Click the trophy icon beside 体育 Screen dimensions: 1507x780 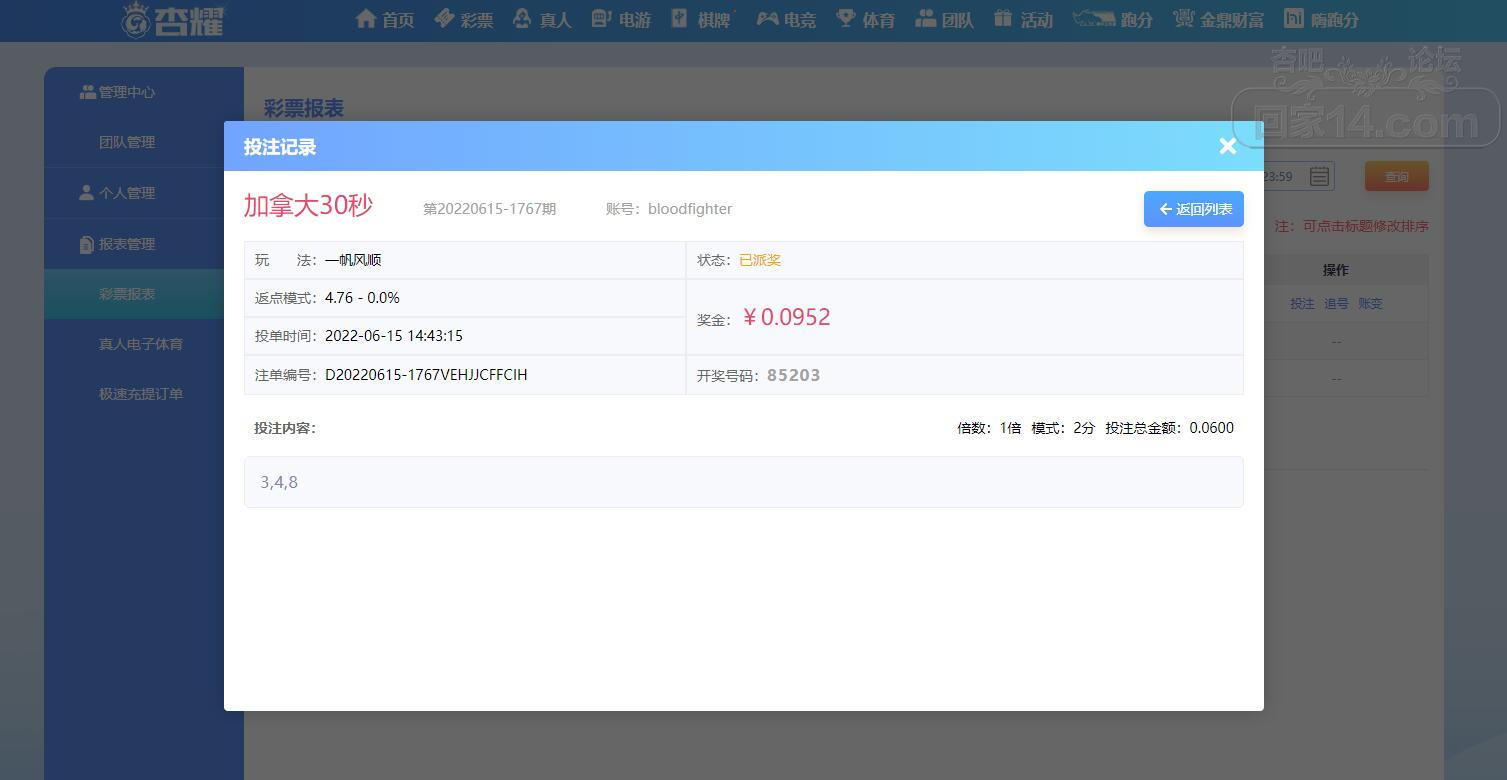coord(846,18)
